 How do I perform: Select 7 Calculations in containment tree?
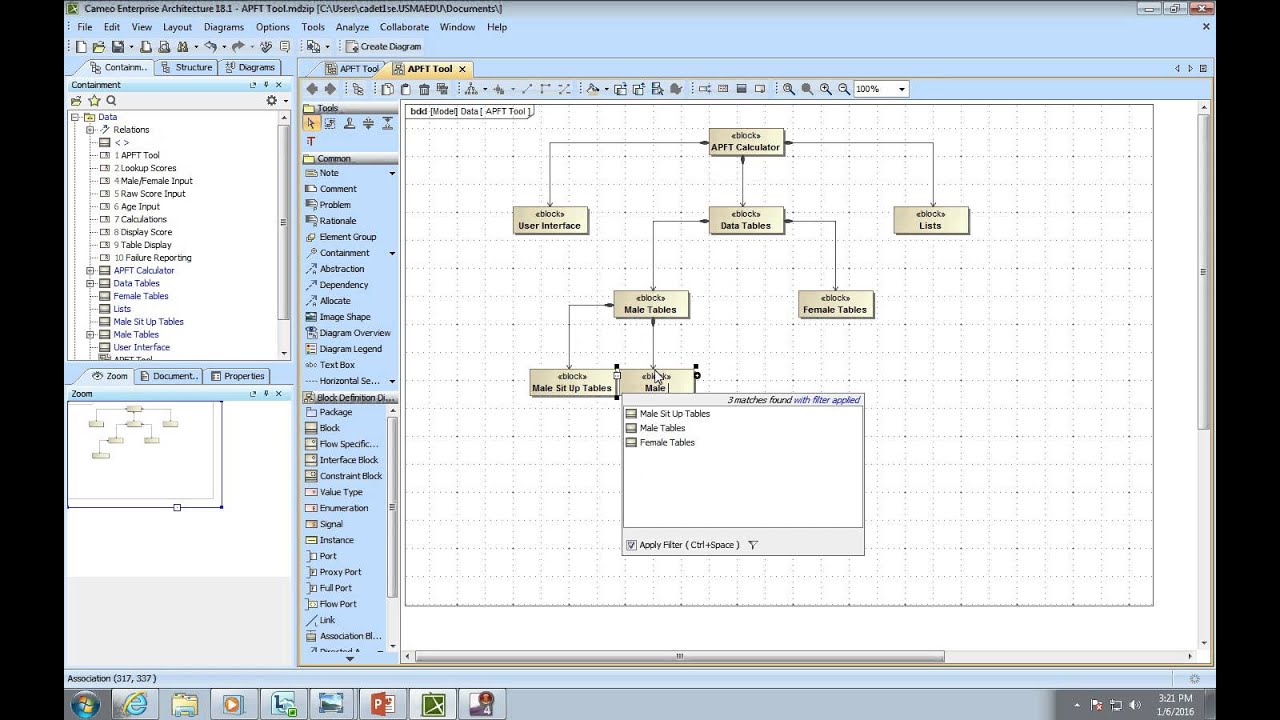pyautogui.click(x=140, y=220)
